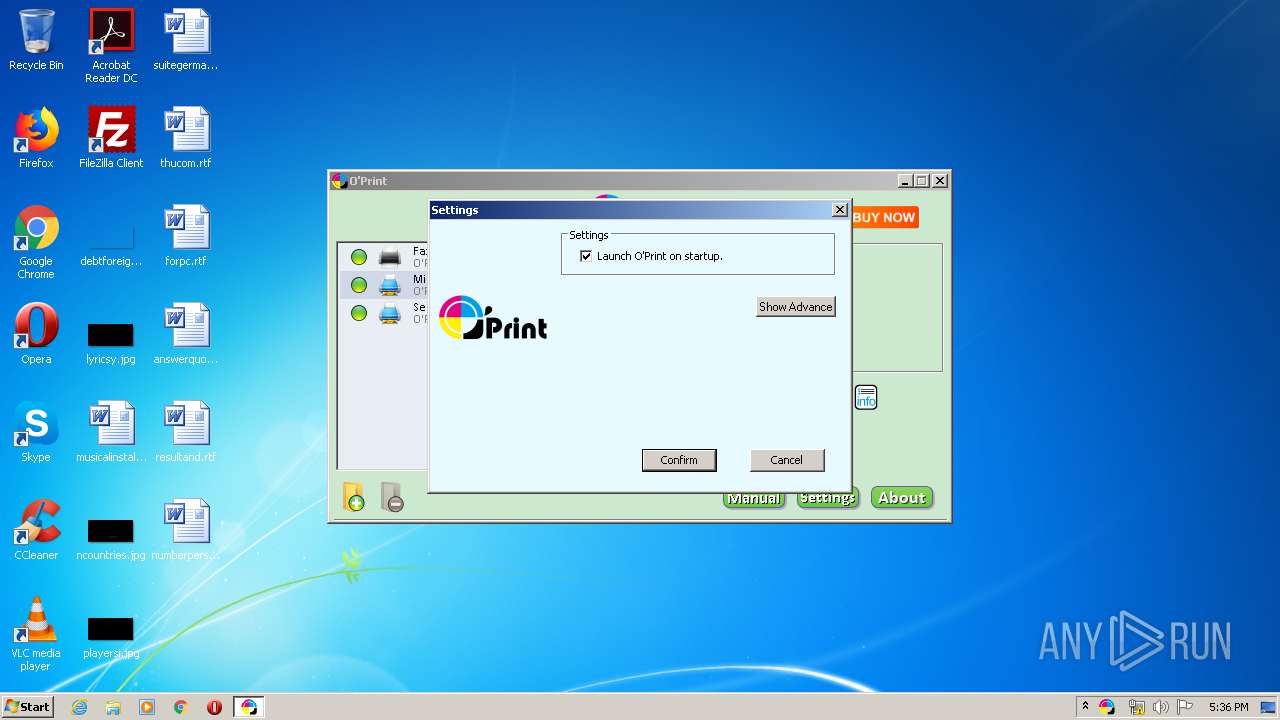The width and height of the screenshot is (1280, 720).
Task: Select forpc.rtf file on desktop
Action: click(x=186, y=236)
